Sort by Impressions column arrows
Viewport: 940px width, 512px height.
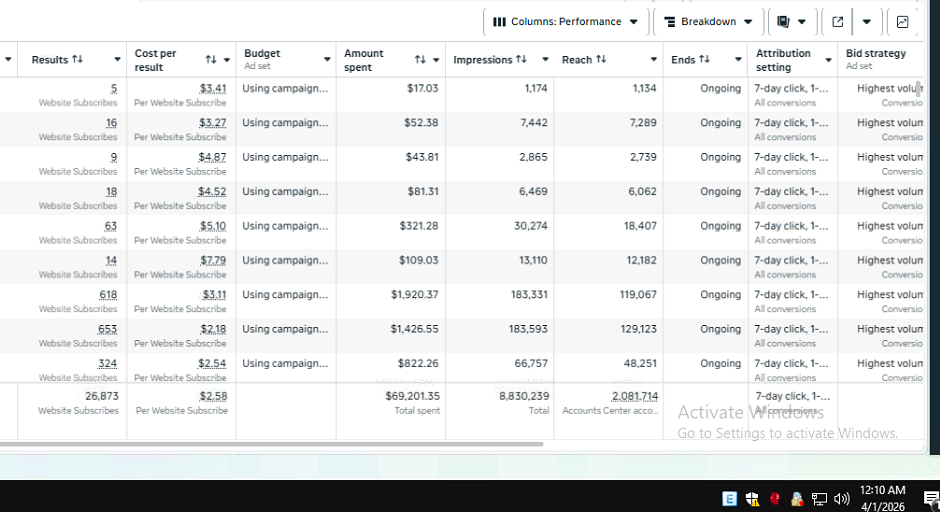521,59
